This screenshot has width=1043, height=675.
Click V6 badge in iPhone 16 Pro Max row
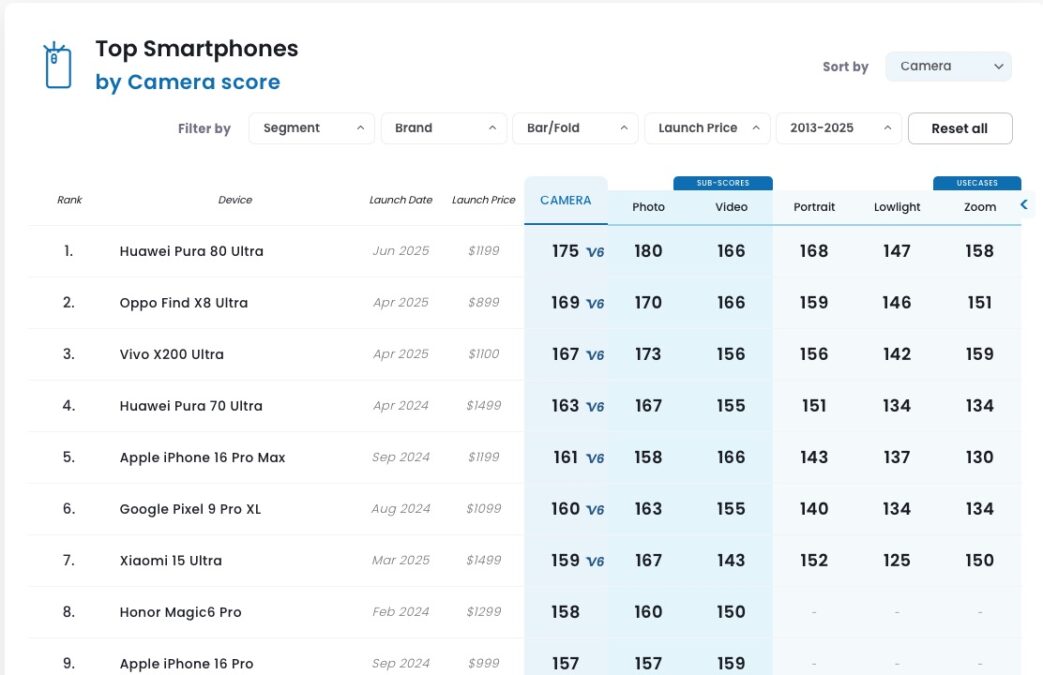click(595, 458)
